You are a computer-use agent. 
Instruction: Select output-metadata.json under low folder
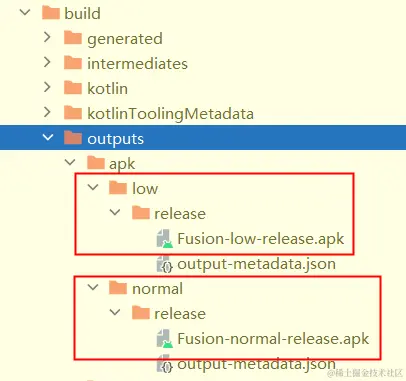[256, 264]
